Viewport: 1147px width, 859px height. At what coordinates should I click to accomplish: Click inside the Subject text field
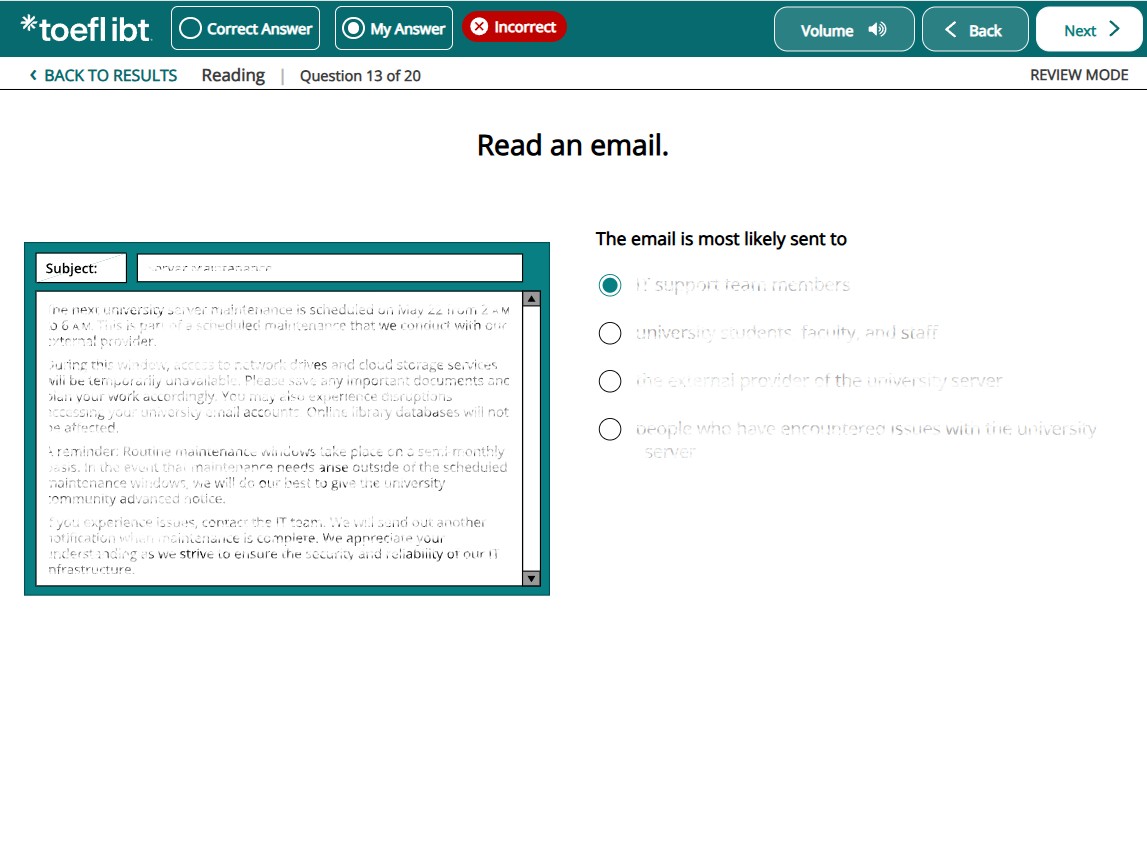coord(329,268)
